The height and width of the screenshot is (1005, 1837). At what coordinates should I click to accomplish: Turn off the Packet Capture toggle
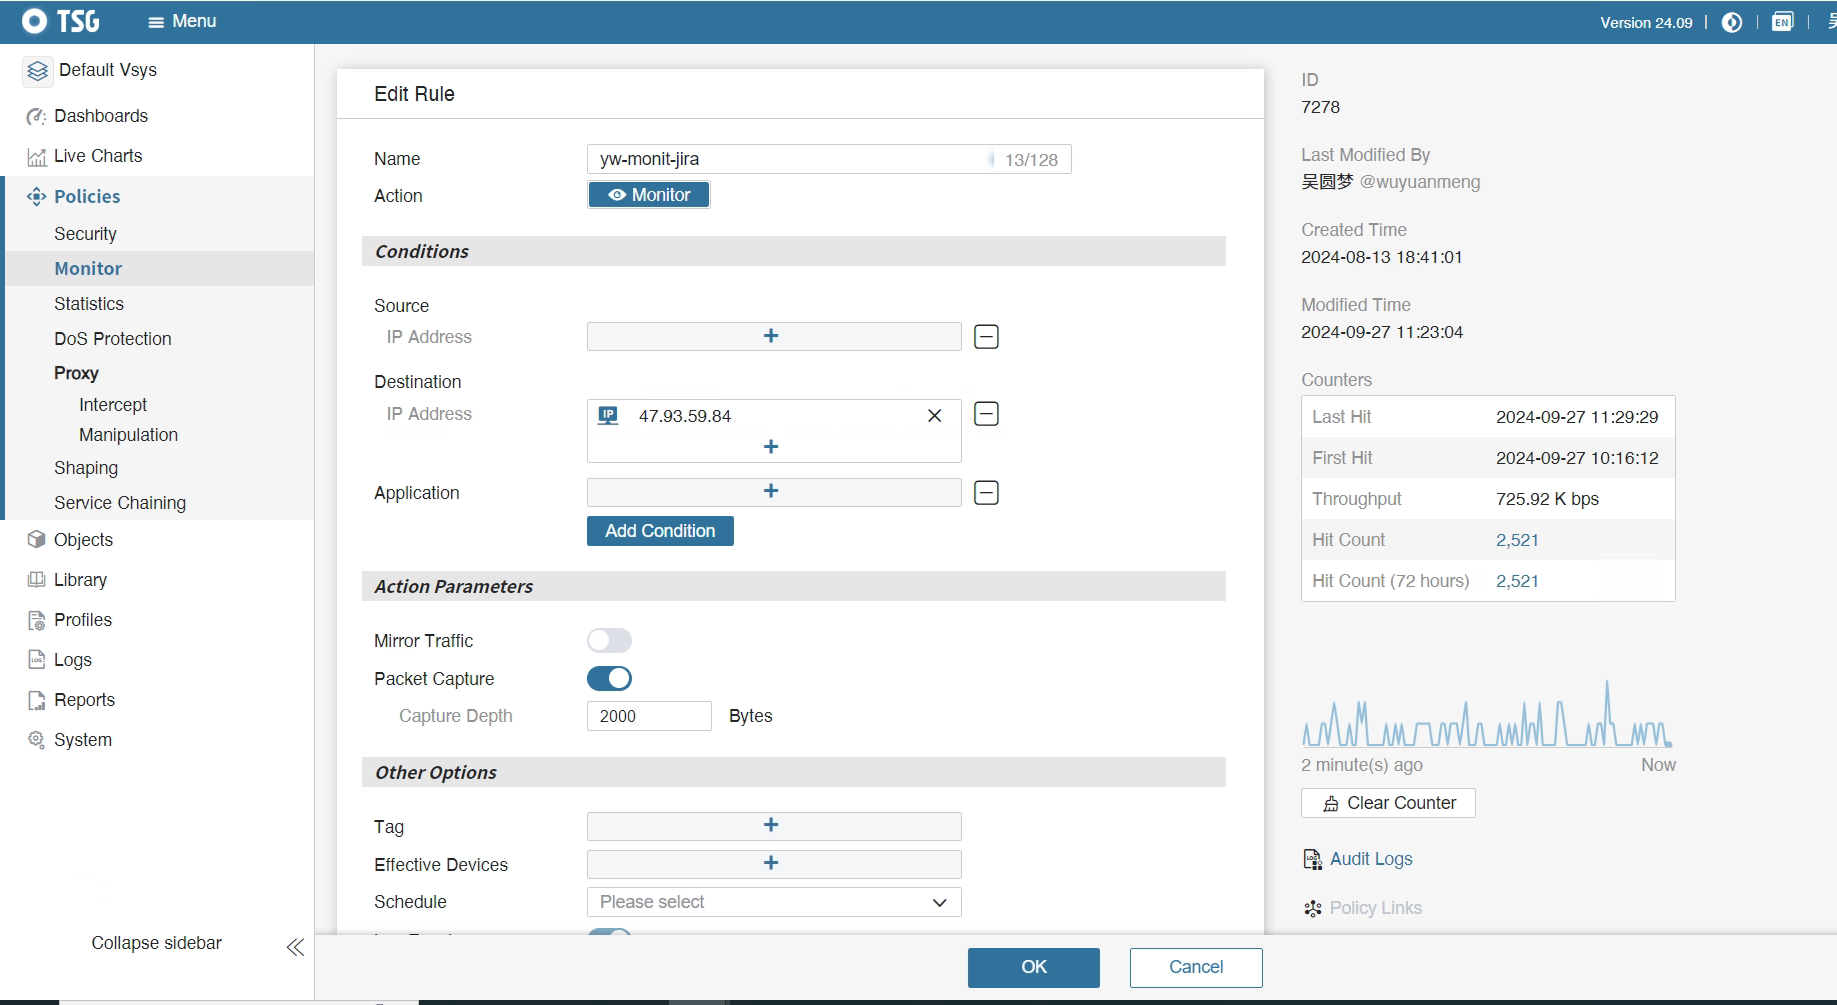[x=609, y=679]
